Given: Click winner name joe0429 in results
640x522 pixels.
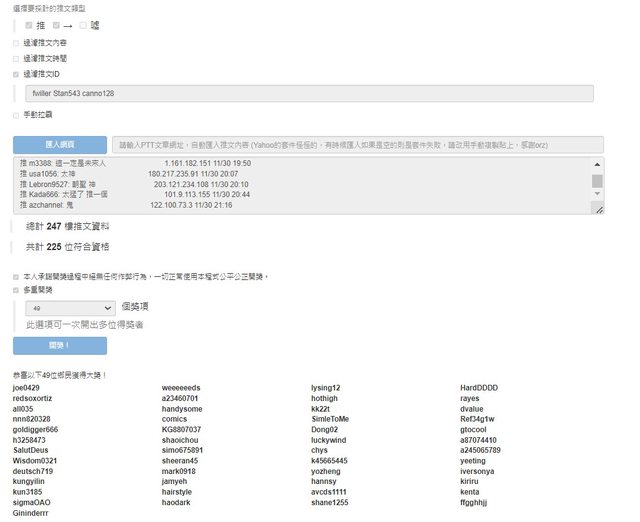Looking at the screenshot, I should coord(26,387).
